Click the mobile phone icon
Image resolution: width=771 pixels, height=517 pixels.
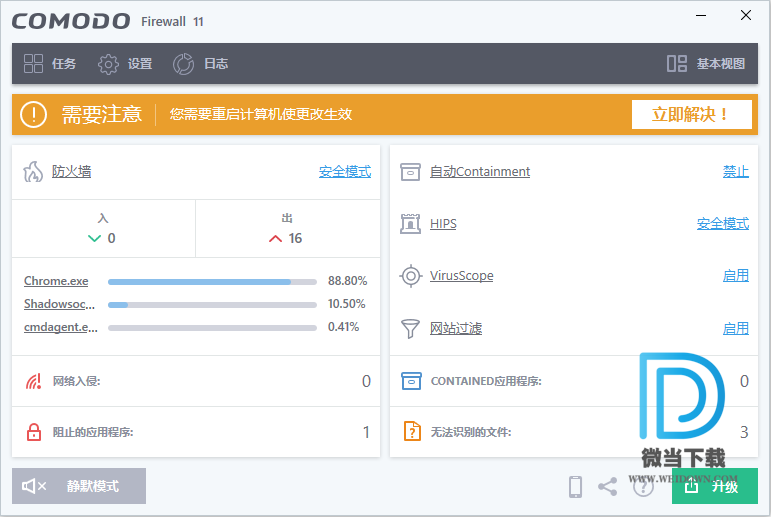click(575, 487)
